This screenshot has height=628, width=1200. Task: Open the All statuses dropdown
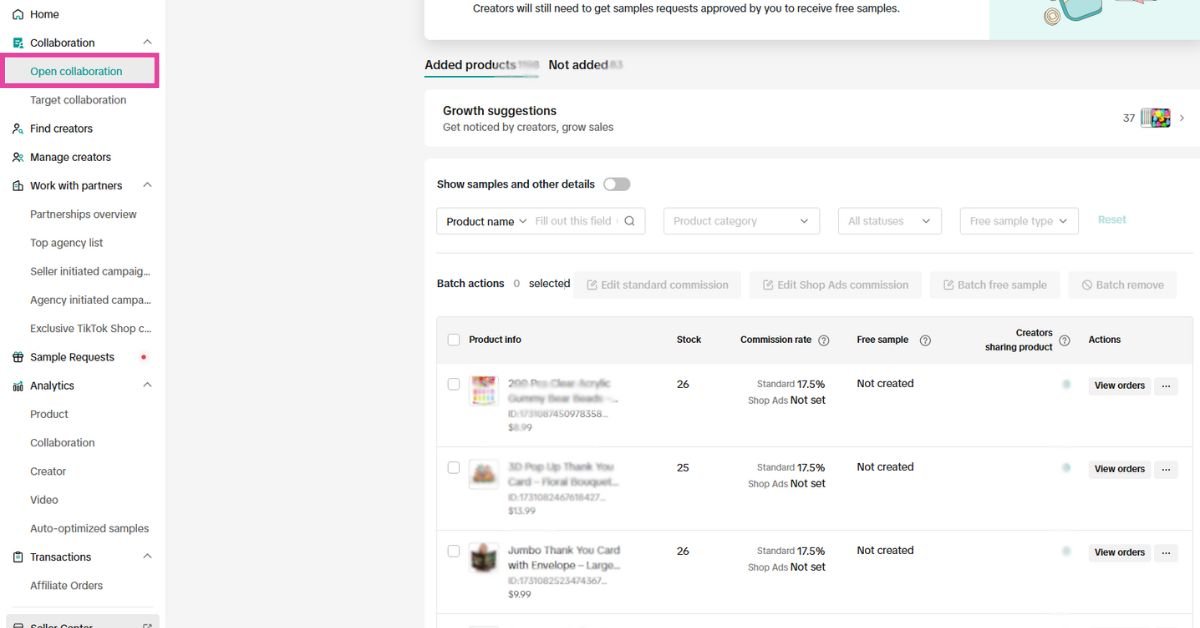(x=890, y=221)
